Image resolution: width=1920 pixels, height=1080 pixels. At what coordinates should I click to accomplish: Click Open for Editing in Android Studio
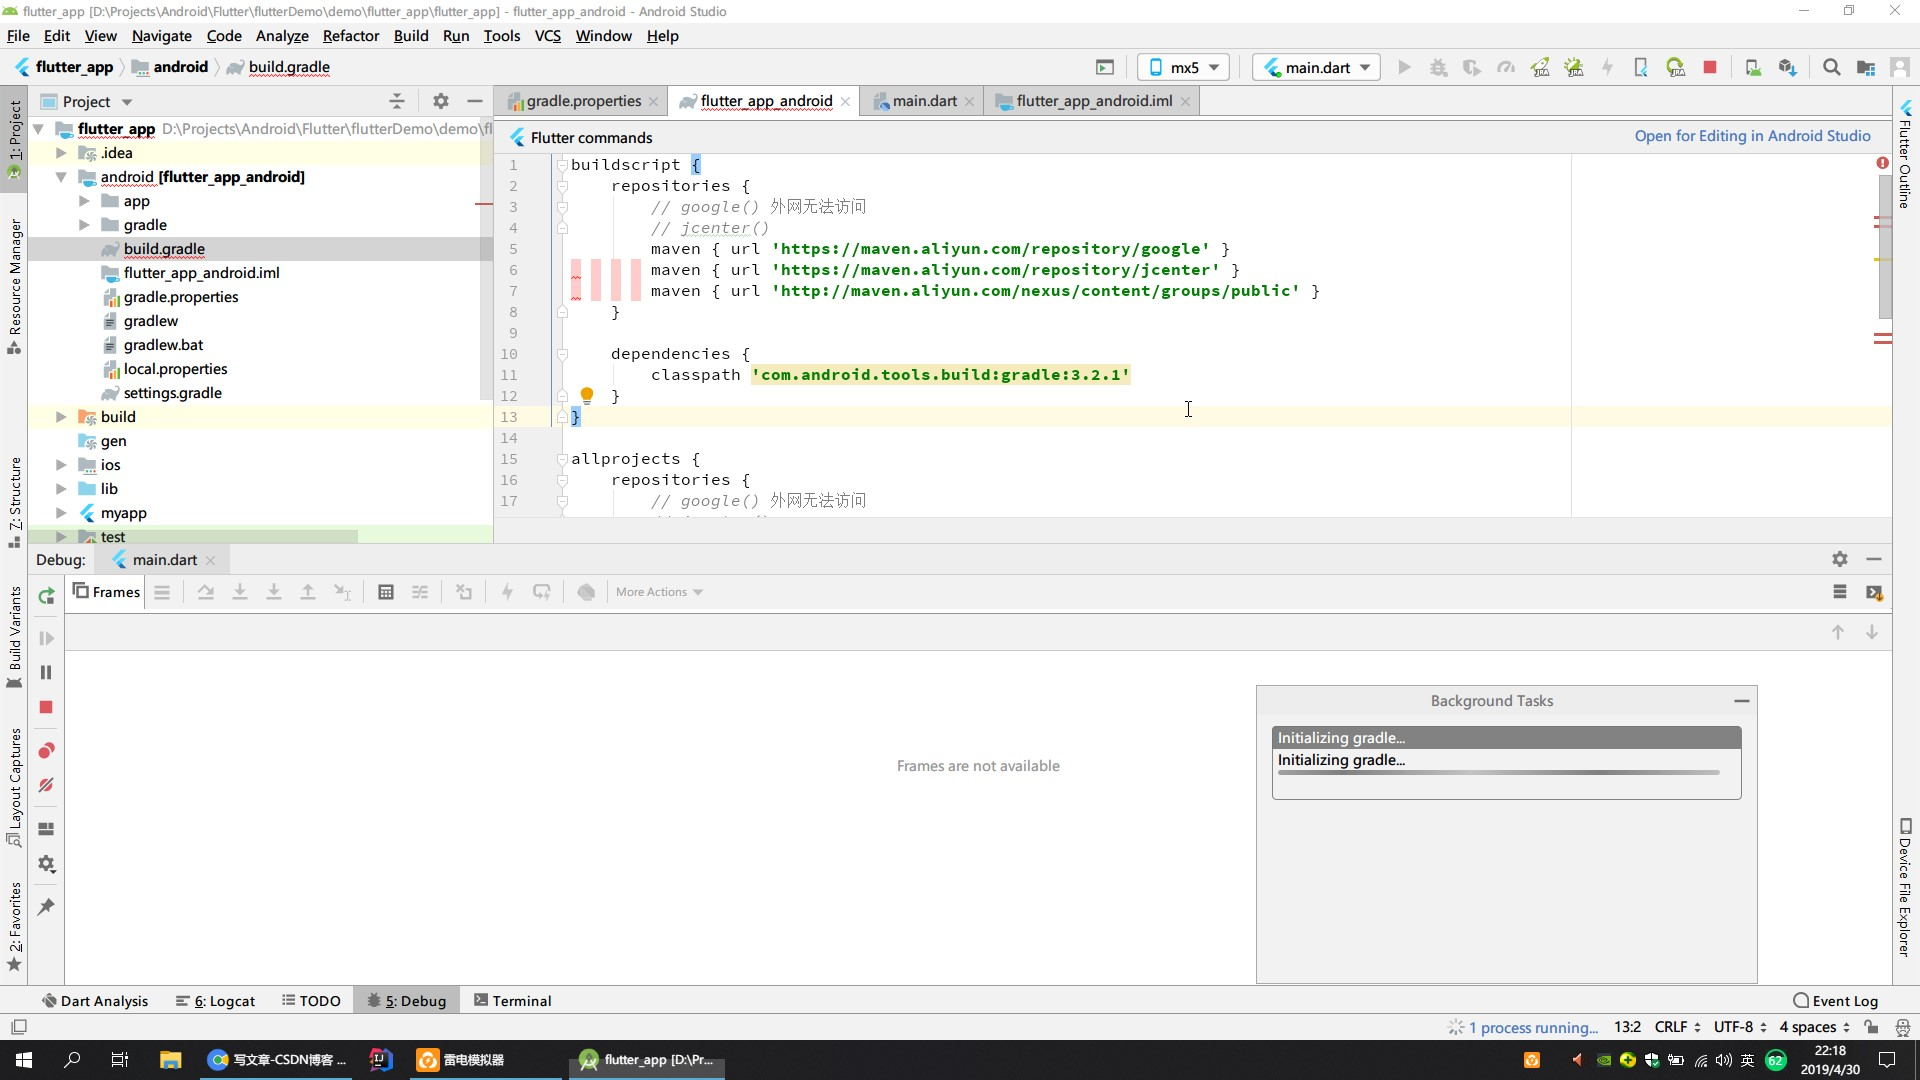coord(1752,136)
